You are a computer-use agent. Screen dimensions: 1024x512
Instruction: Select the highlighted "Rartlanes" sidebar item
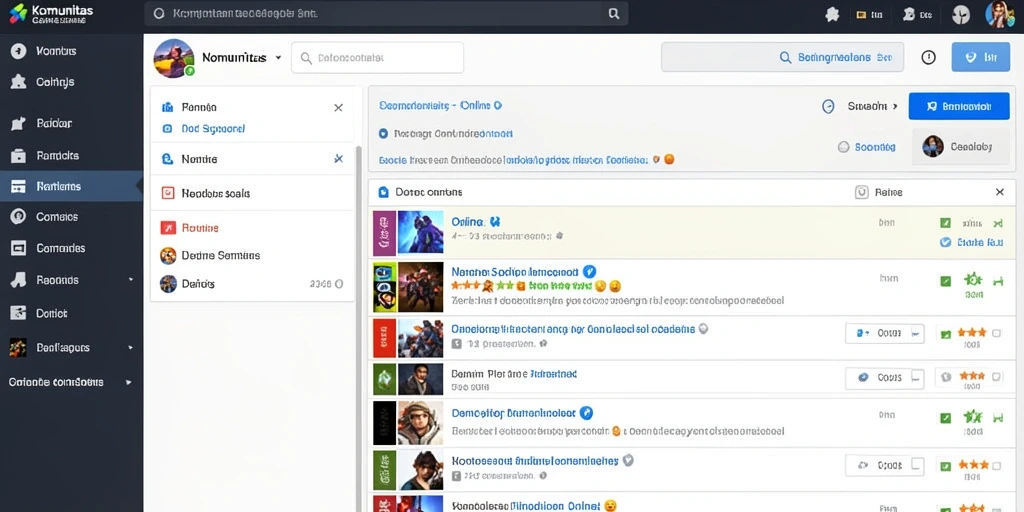click(72, 186)
